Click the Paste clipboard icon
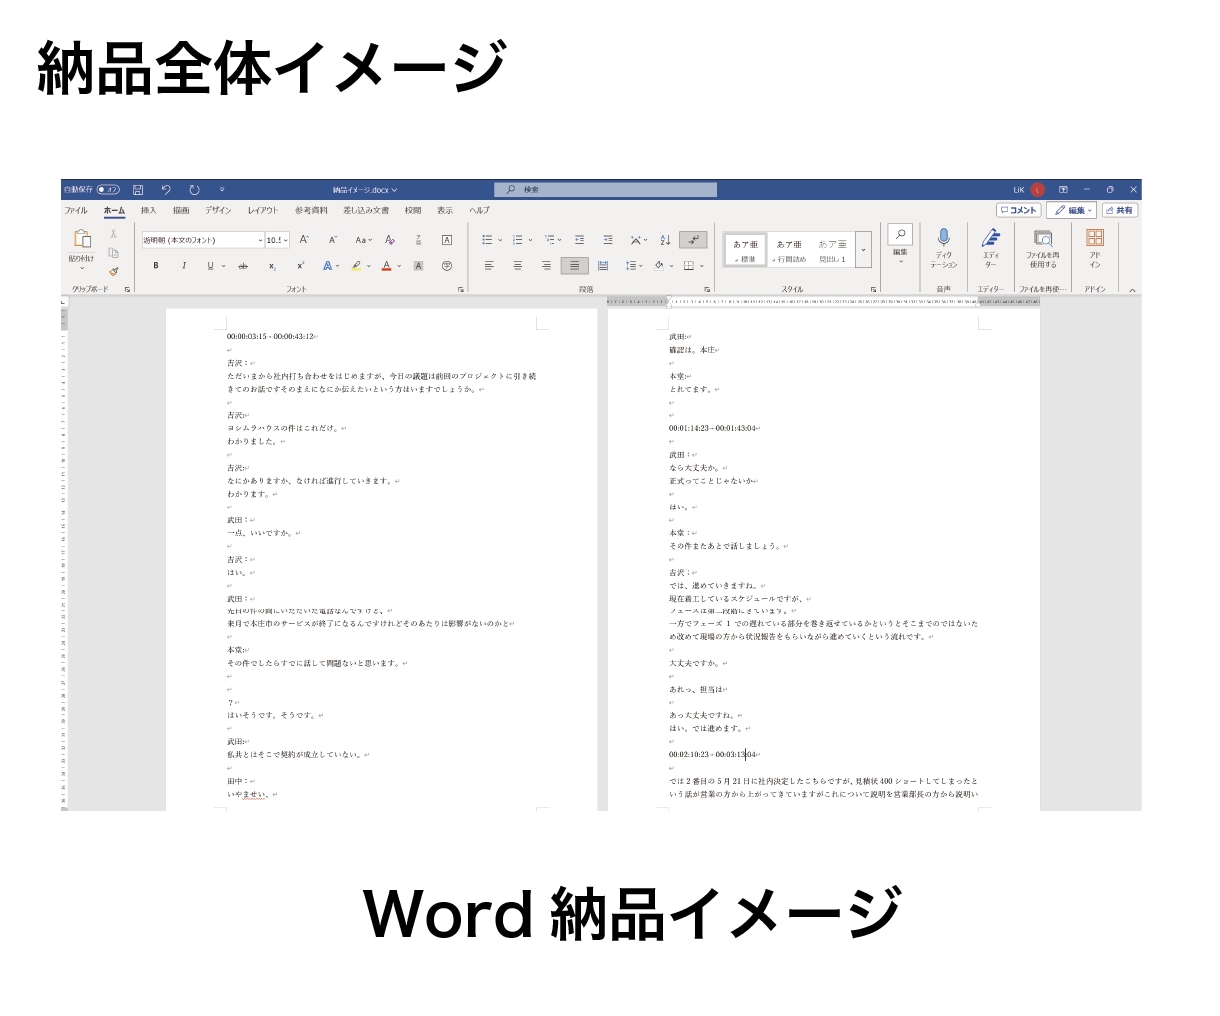 point(82,238)
